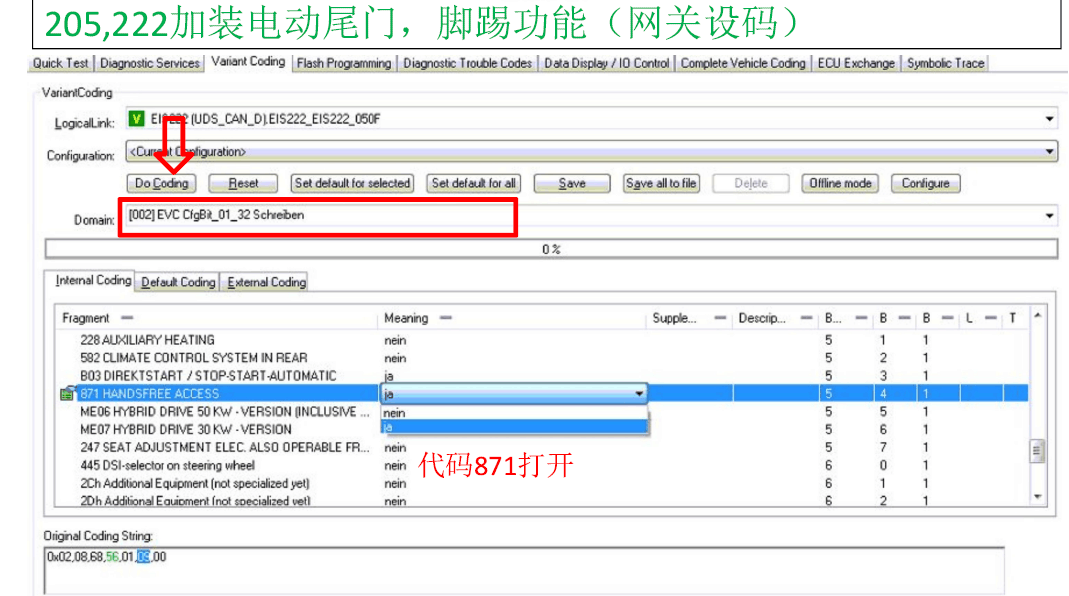Screen dimensions: 1069x596
Task: Open the Configure button
Action: [925, 184]
